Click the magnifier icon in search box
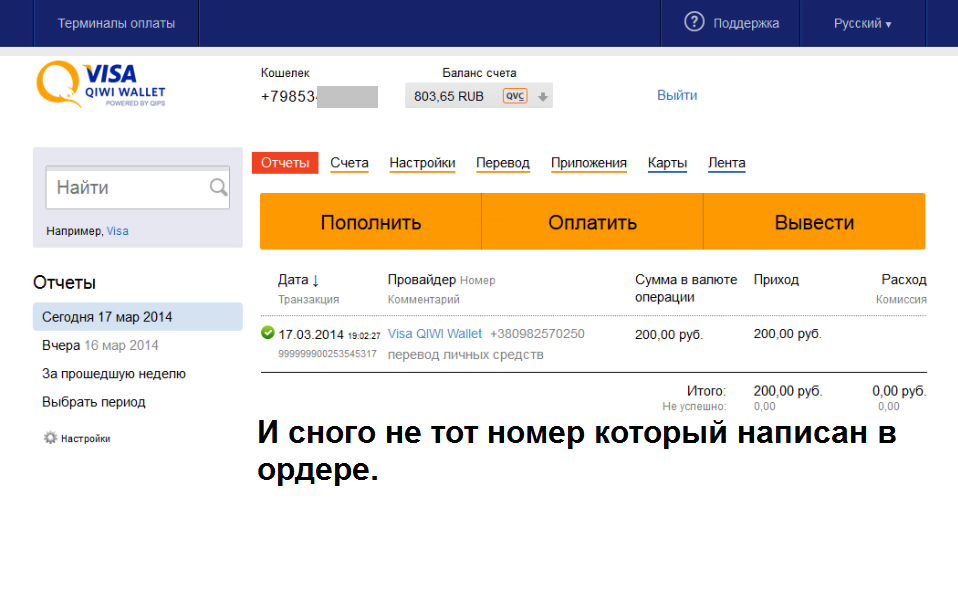This screenshot has height=608, width=958. pyautogui.click(x=218, y=187)
